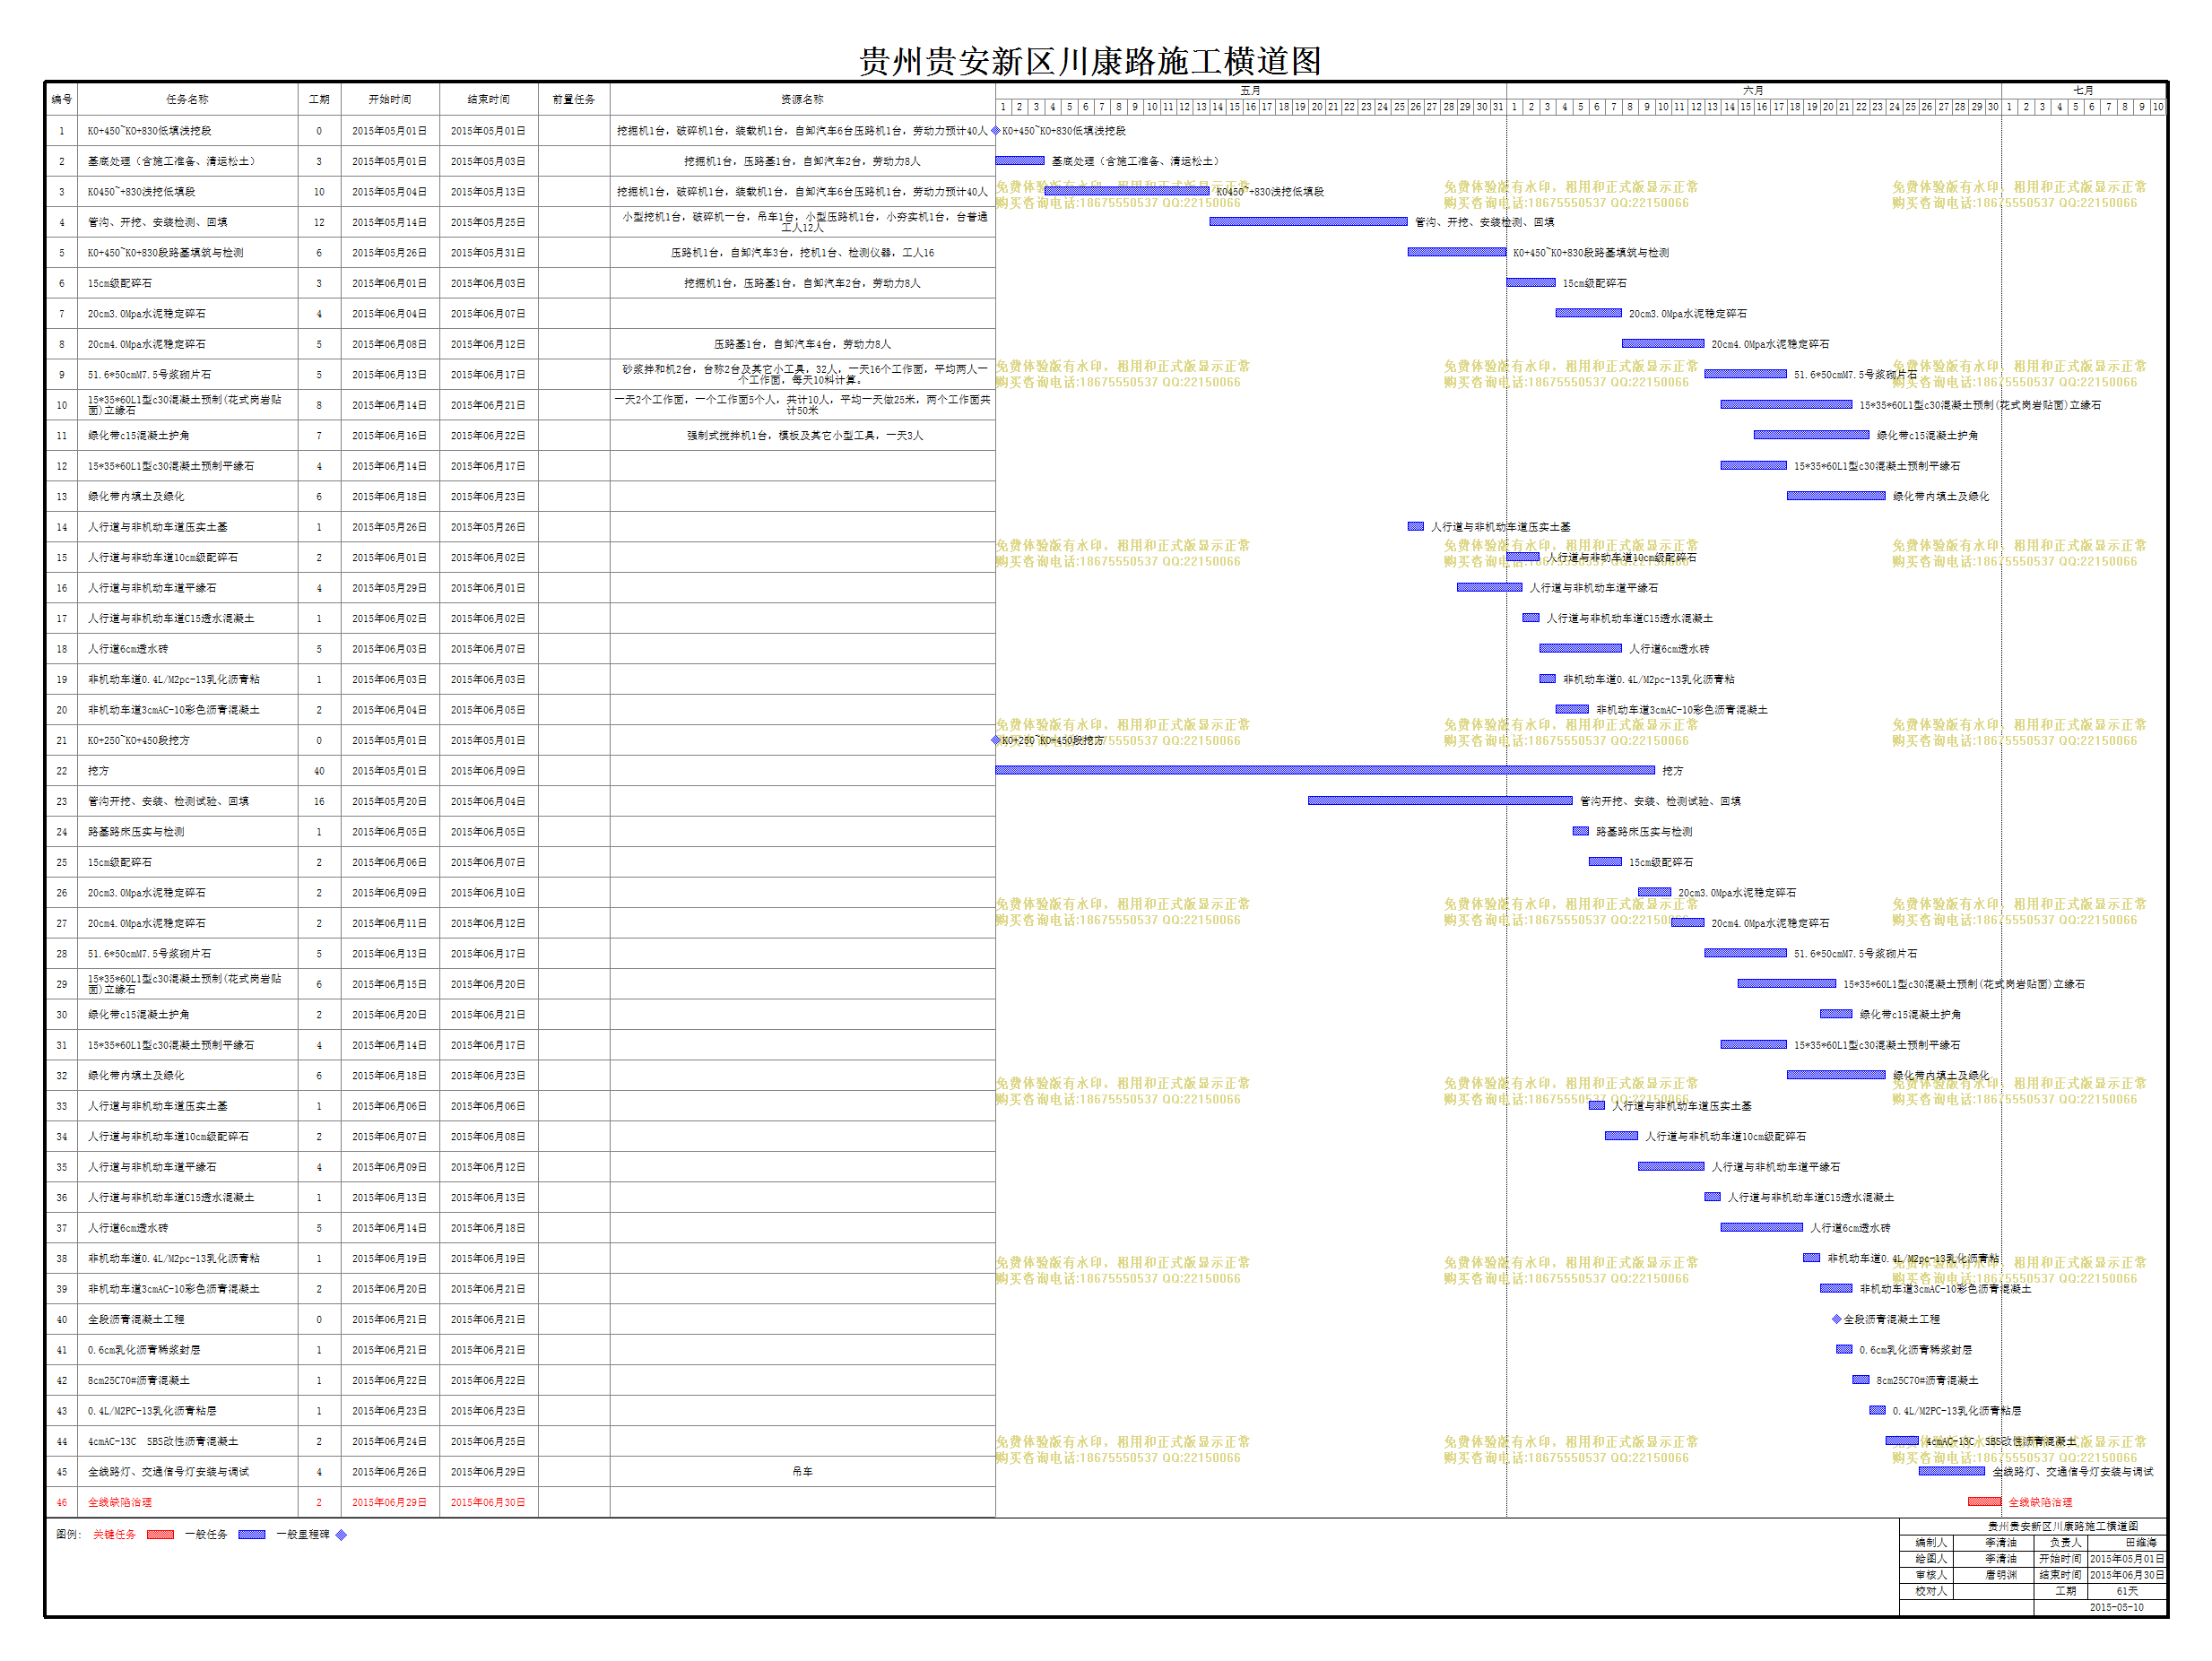Click the 资源名称 column header
The image size is (2212, 1661).
tap(803, 99)
